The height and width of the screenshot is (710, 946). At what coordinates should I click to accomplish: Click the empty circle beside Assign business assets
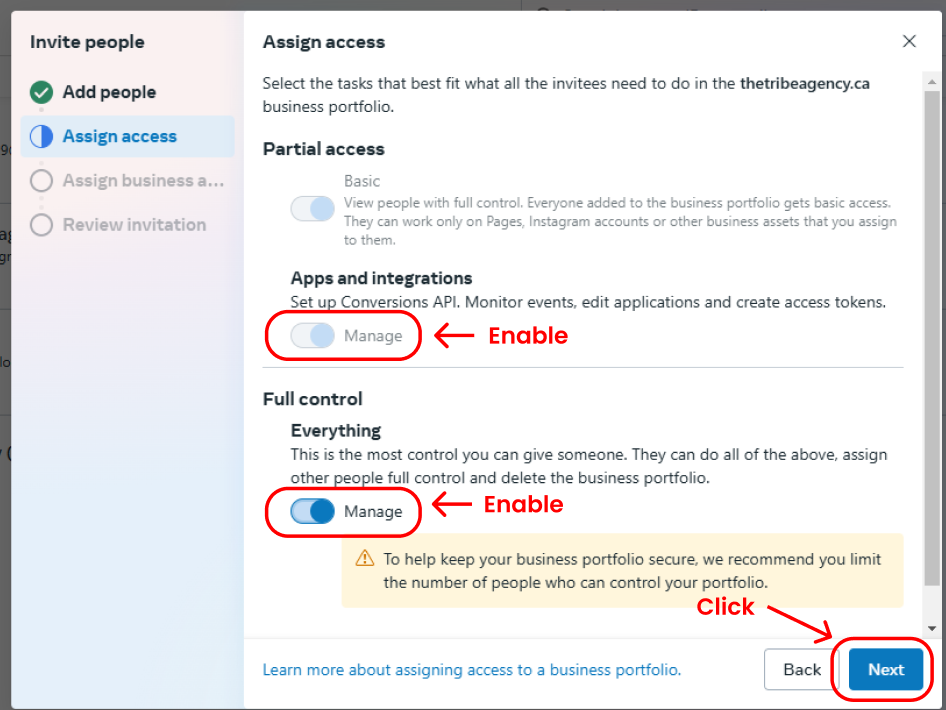(41, 181)
